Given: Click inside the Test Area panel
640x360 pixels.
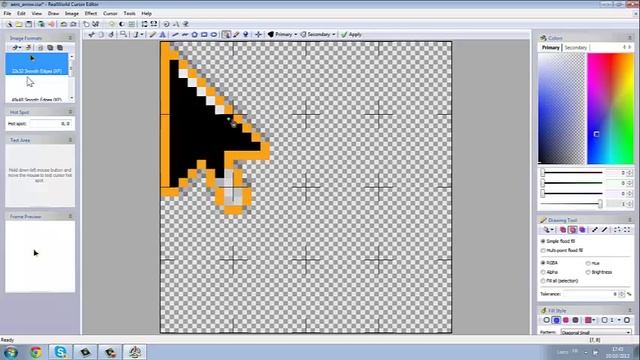Looking at the screenshot, I should (40, 176).
